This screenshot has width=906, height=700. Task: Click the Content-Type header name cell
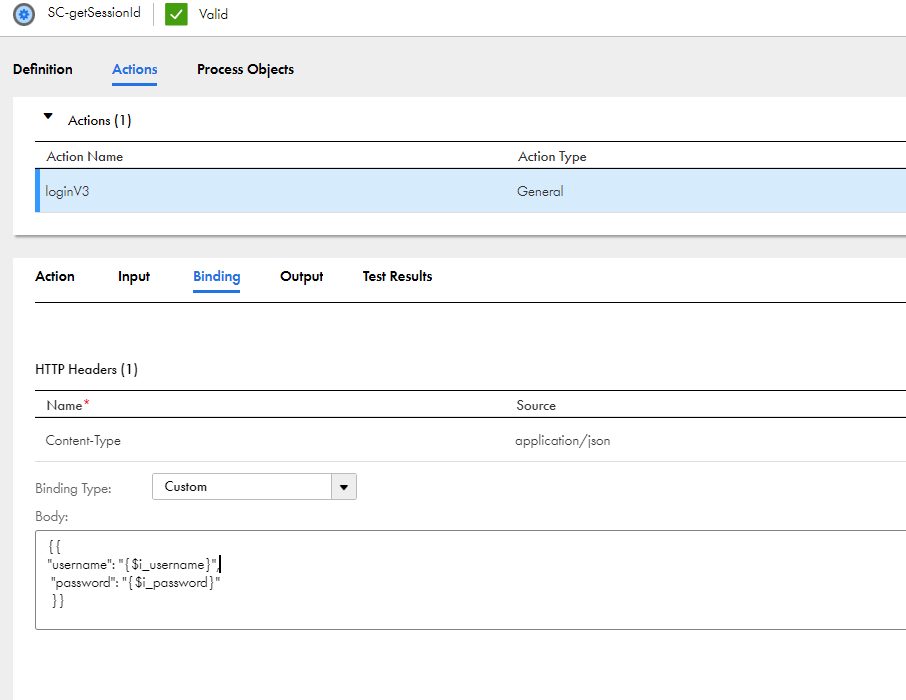83,440
